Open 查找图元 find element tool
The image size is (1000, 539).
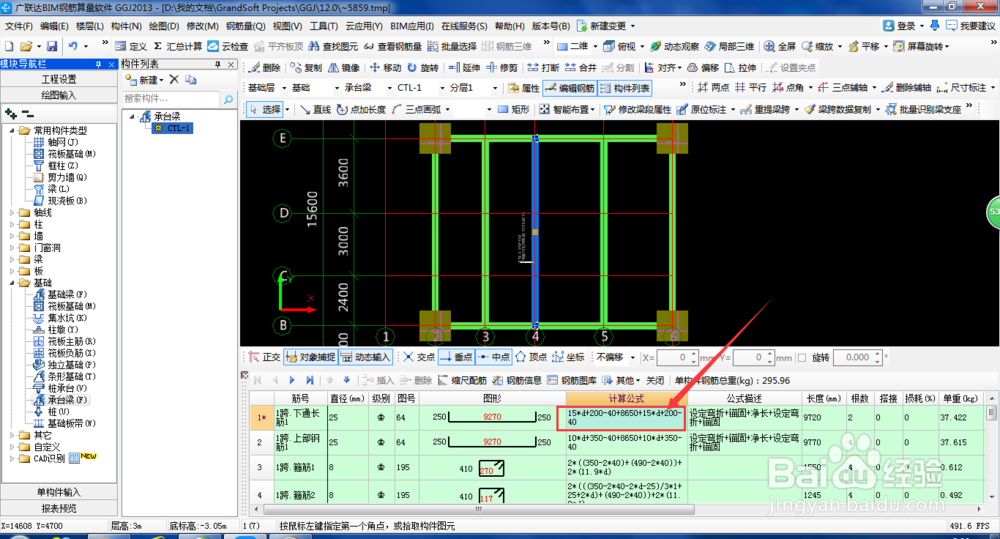(333, 47)
